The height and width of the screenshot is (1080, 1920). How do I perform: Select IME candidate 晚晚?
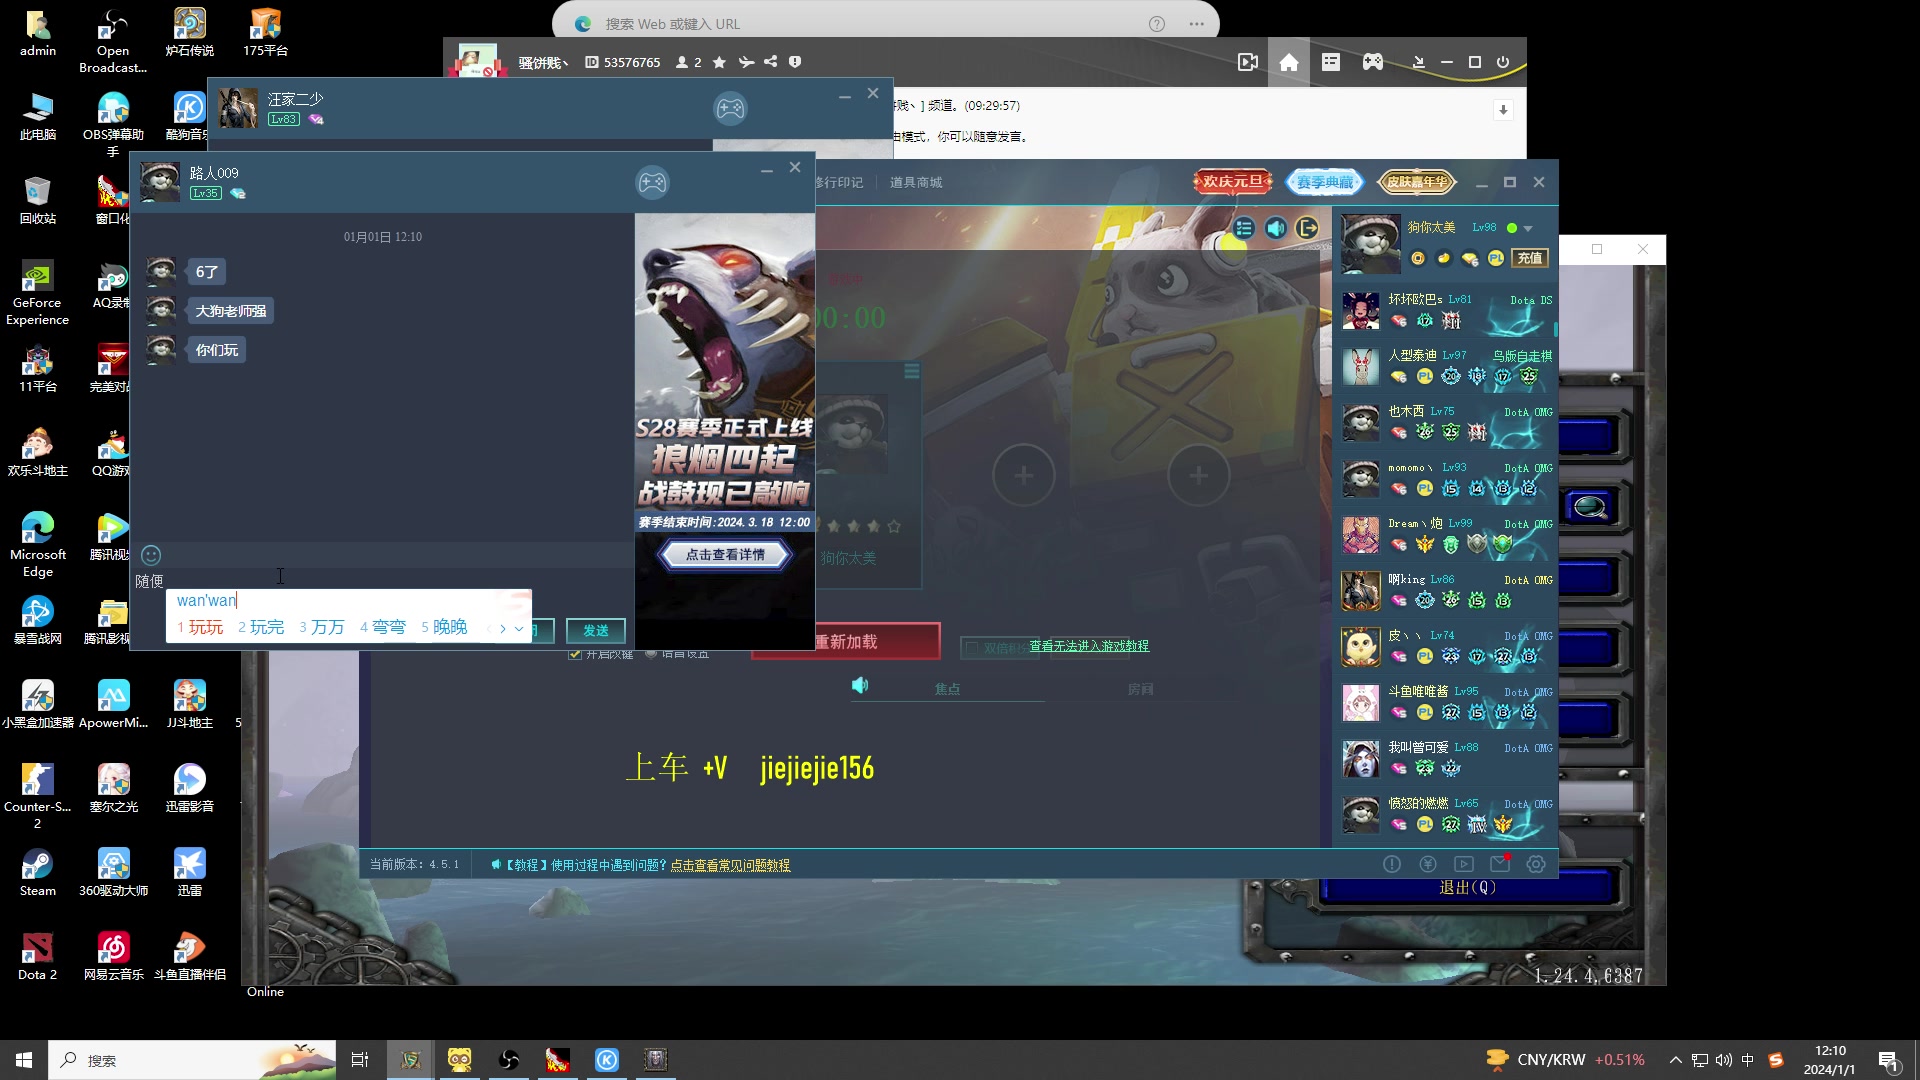pyautogui.click(x=443, y=627)
